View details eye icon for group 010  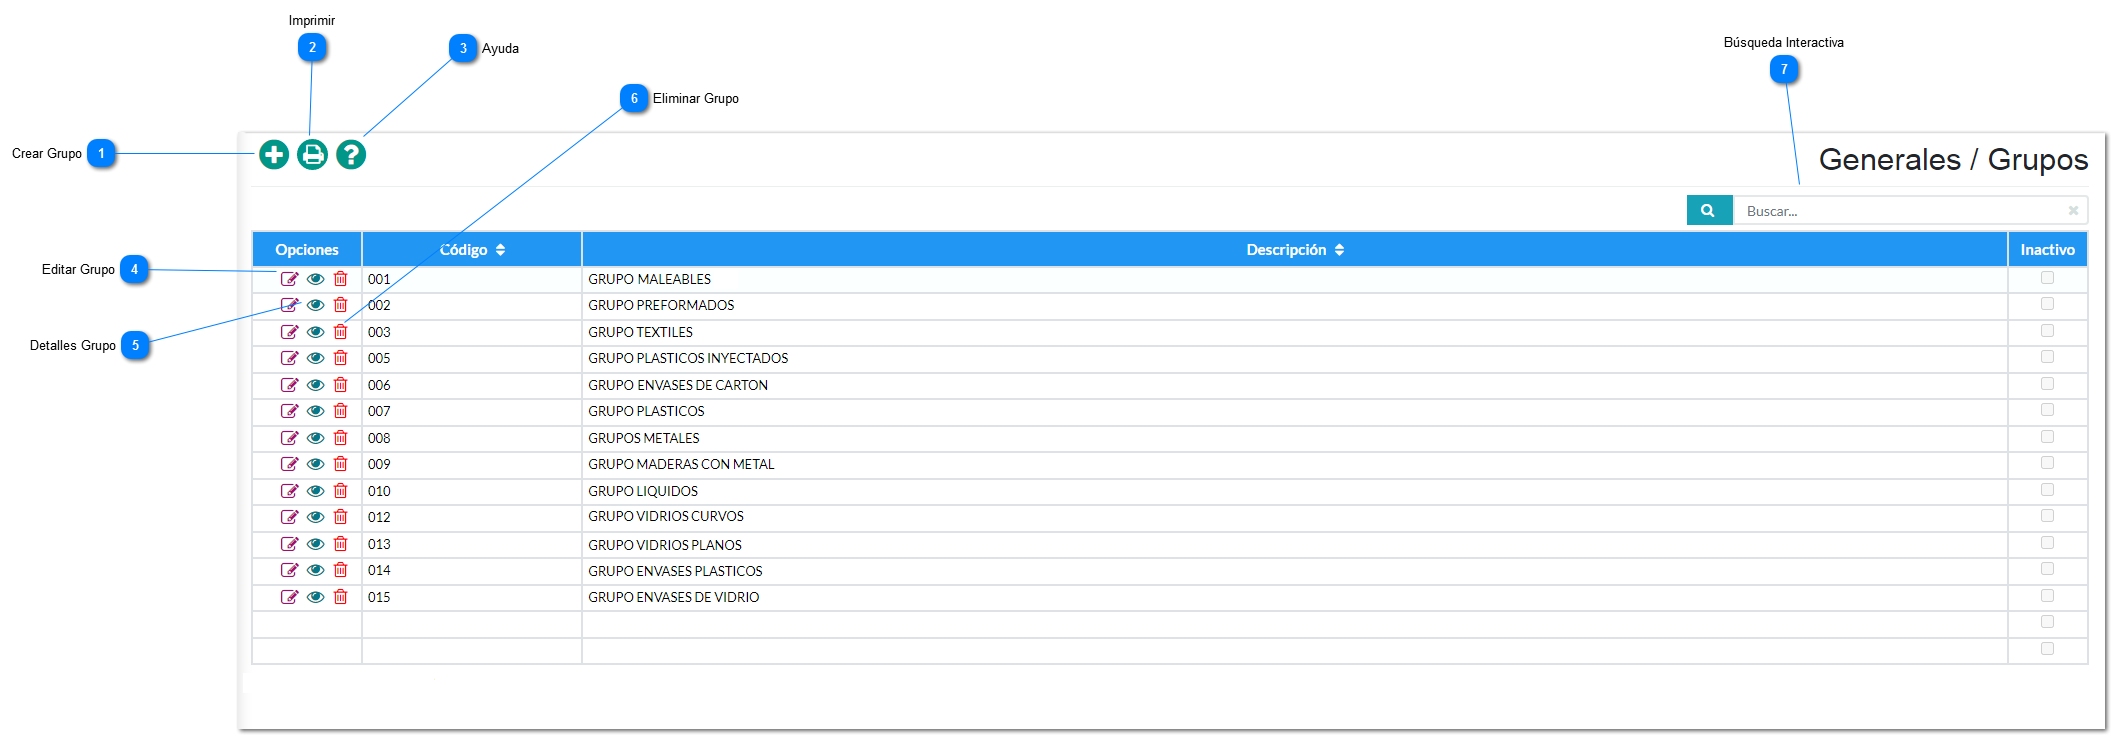pyautogui.click(x=315, y=491)
